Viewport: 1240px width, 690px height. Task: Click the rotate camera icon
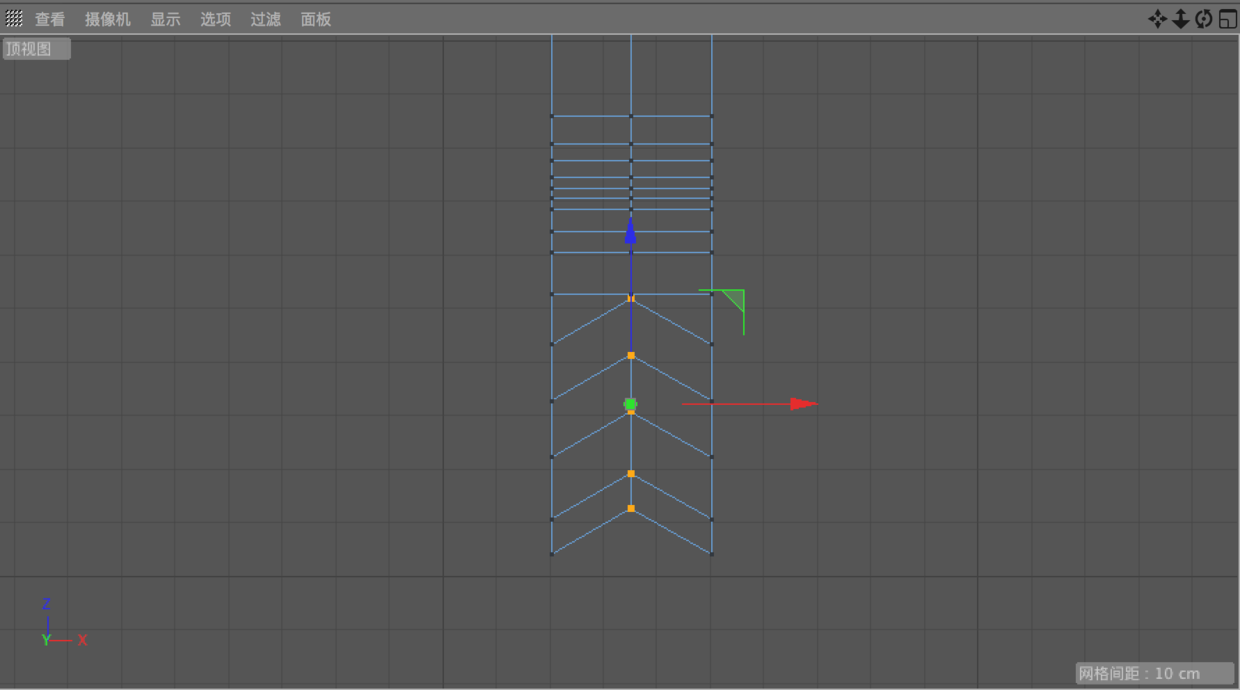(1204, 19)
